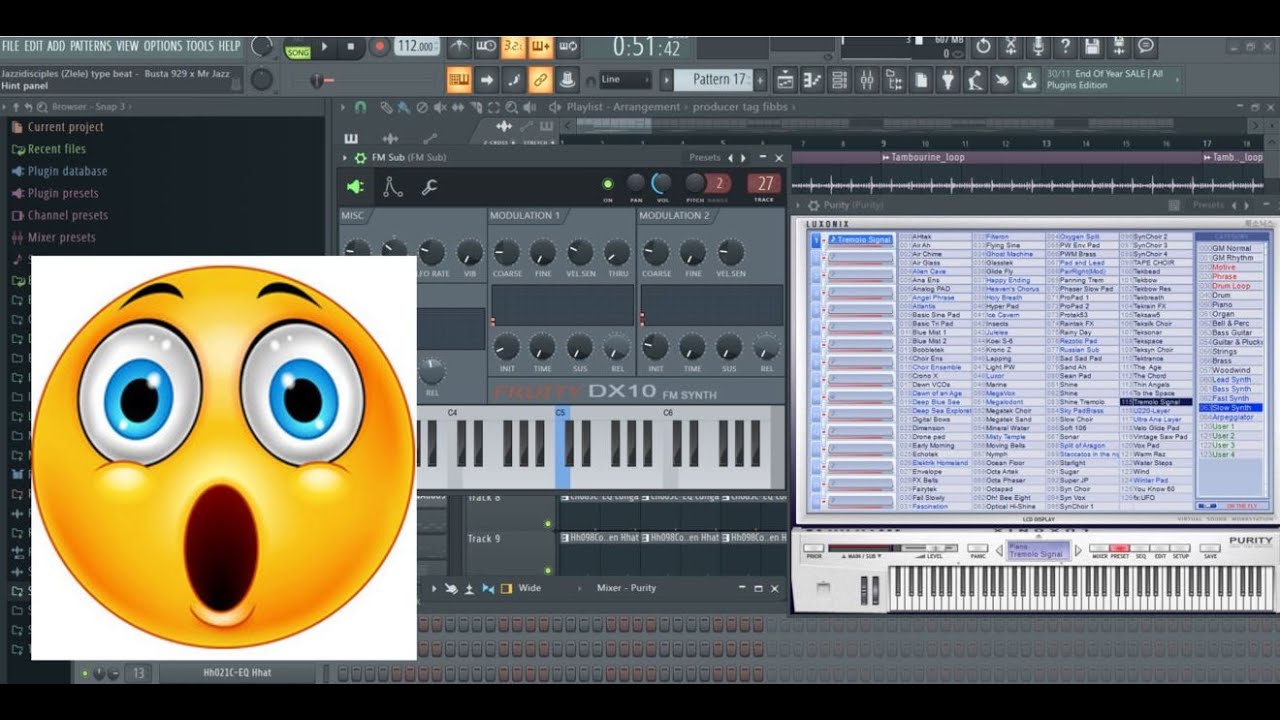Viewport: 1280px width, 720px height.
Task: Click the Undo history circular arrow icon
Action: point(984,46)
